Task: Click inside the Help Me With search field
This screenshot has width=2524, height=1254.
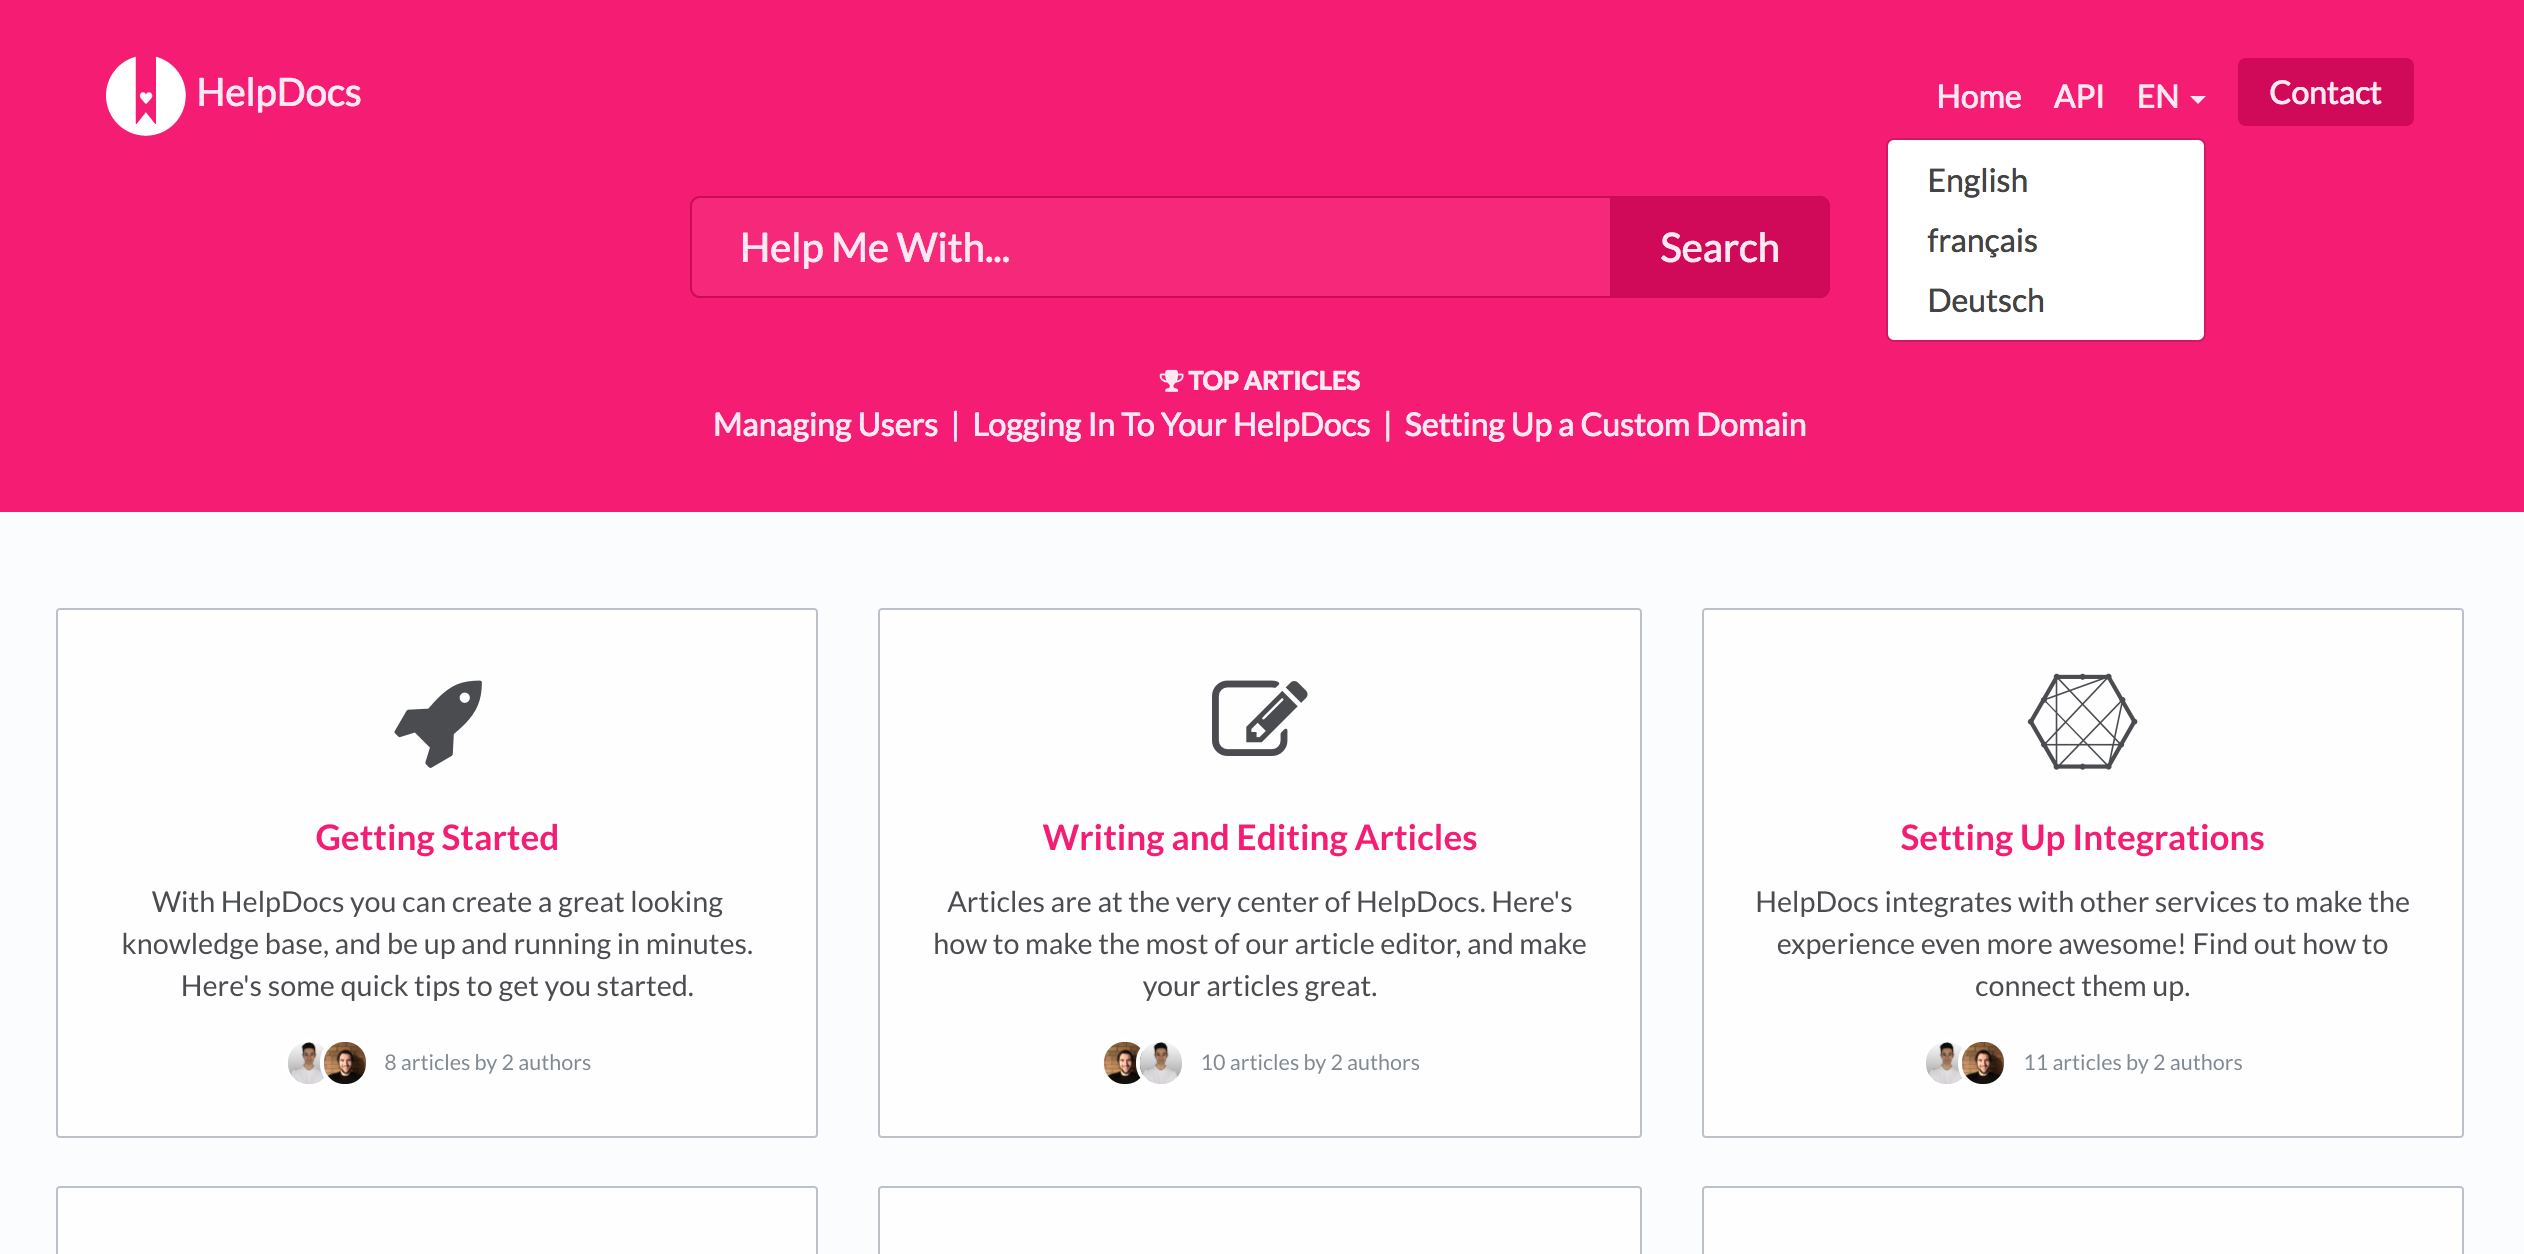Action: pyautogui.click(x=1149, y=246)
